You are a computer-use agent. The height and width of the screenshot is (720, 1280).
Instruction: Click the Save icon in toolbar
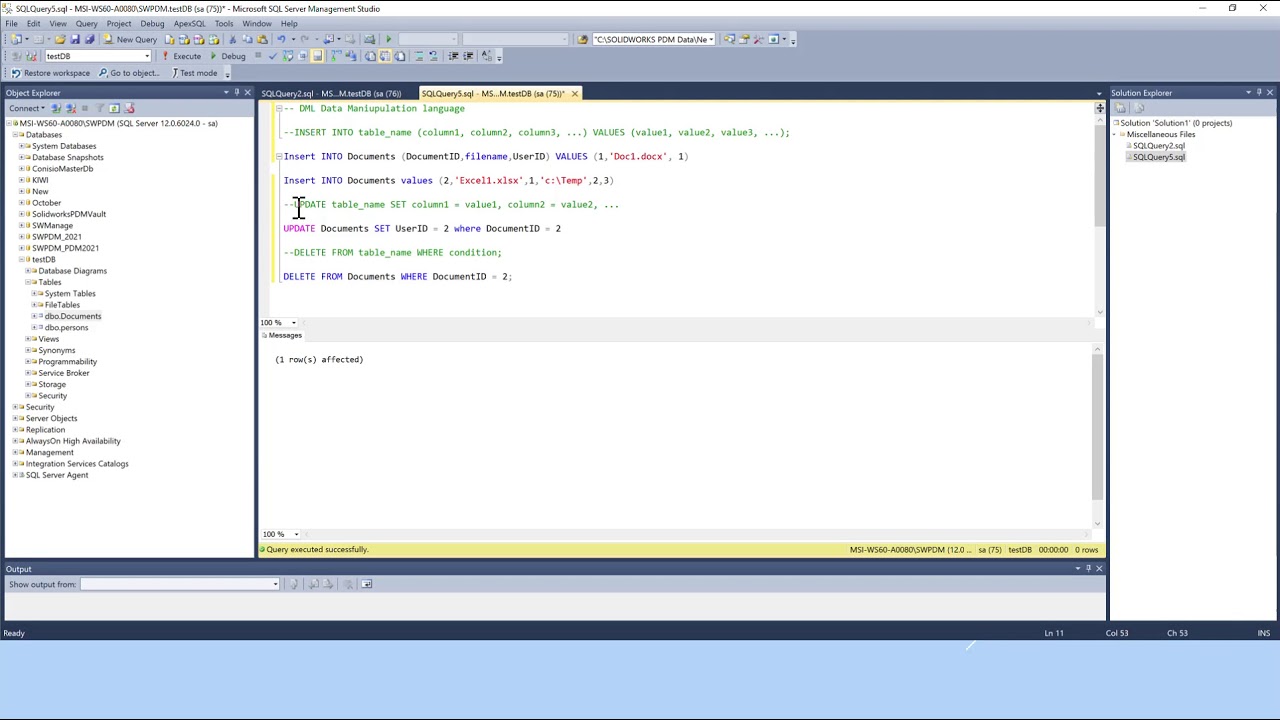coord(75,39)
